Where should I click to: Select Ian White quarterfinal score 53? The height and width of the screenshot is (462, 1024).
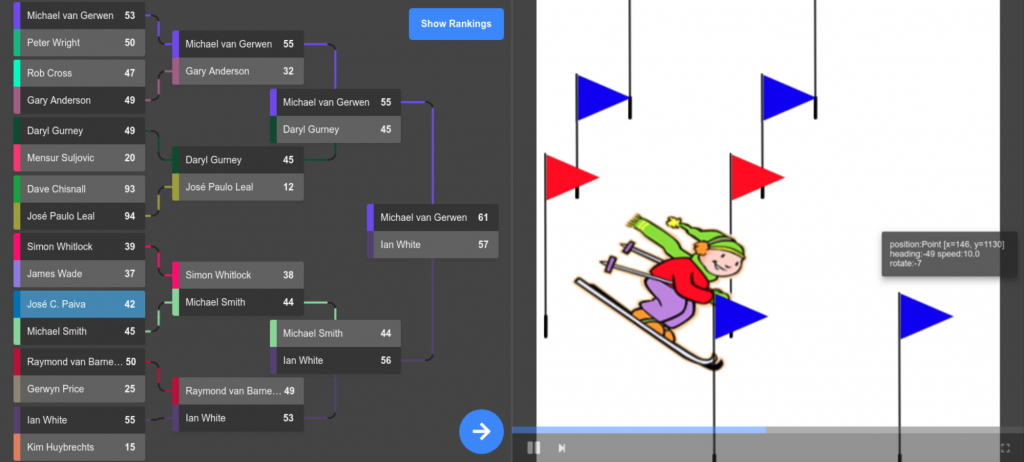click(238, 418)
